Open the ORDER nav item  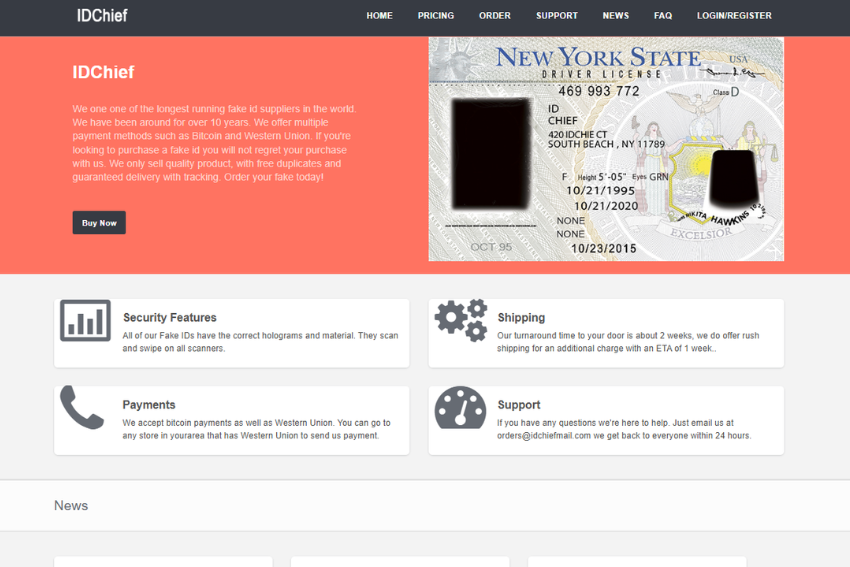pos(495,16)
